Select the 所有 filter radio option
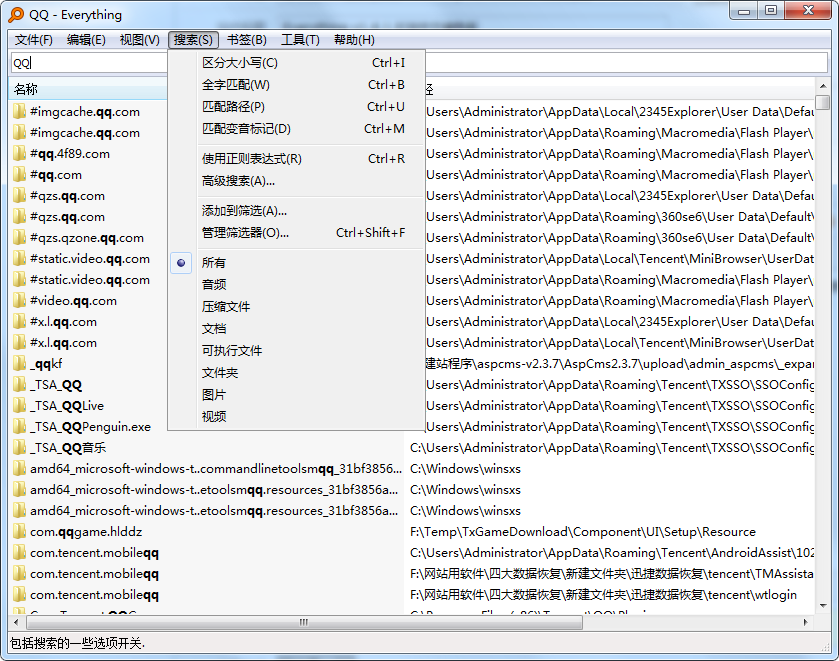The height and width of the screenshot is (661, 839). [x=296, y=262]
